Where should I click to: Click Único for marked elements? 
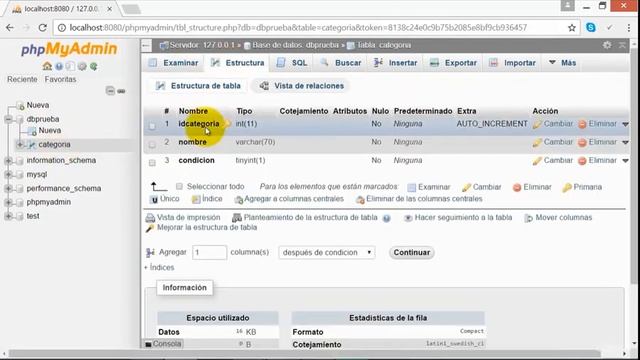(165, 199)
